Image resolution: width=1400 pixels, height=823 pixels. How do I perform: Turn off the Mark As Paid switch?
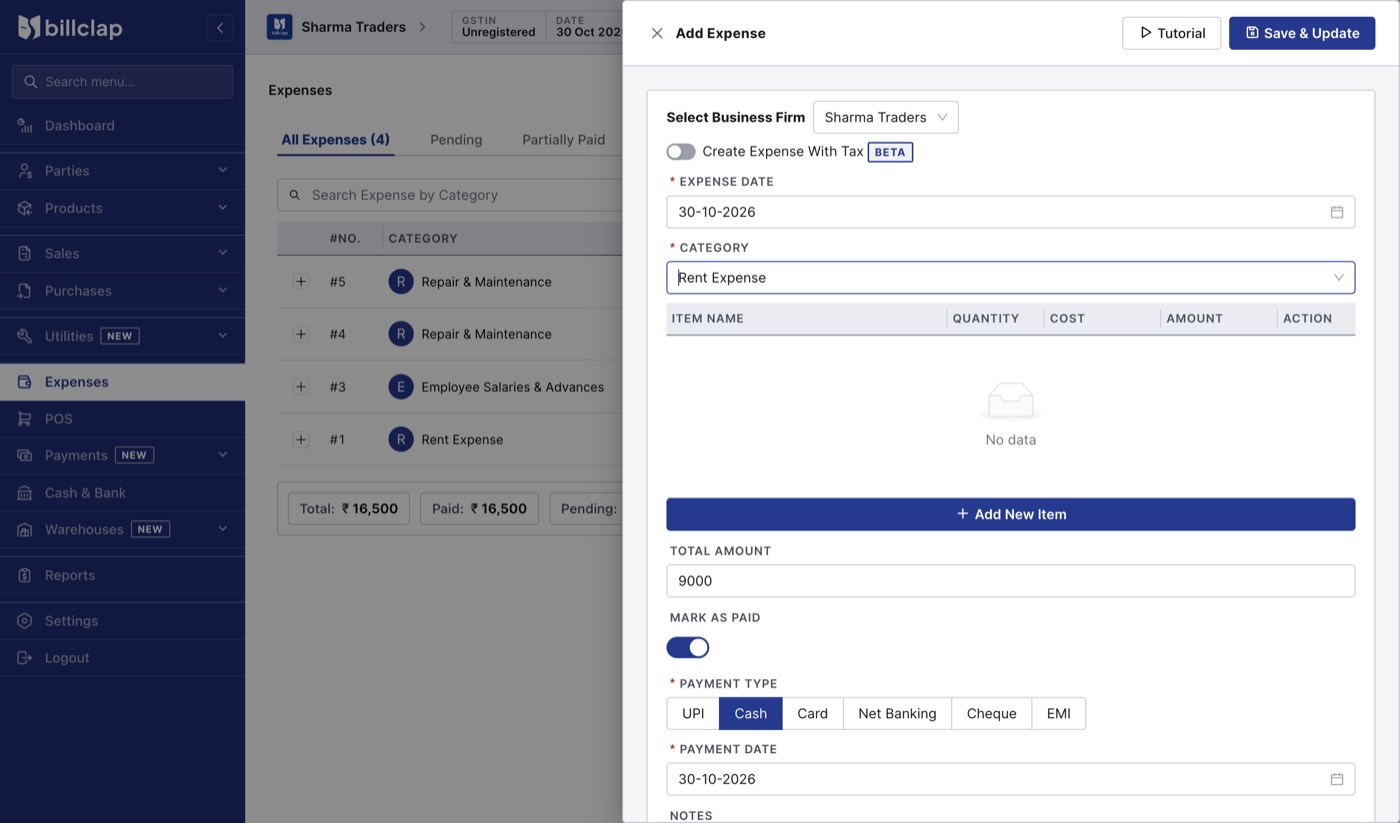(x=688, y=647)
